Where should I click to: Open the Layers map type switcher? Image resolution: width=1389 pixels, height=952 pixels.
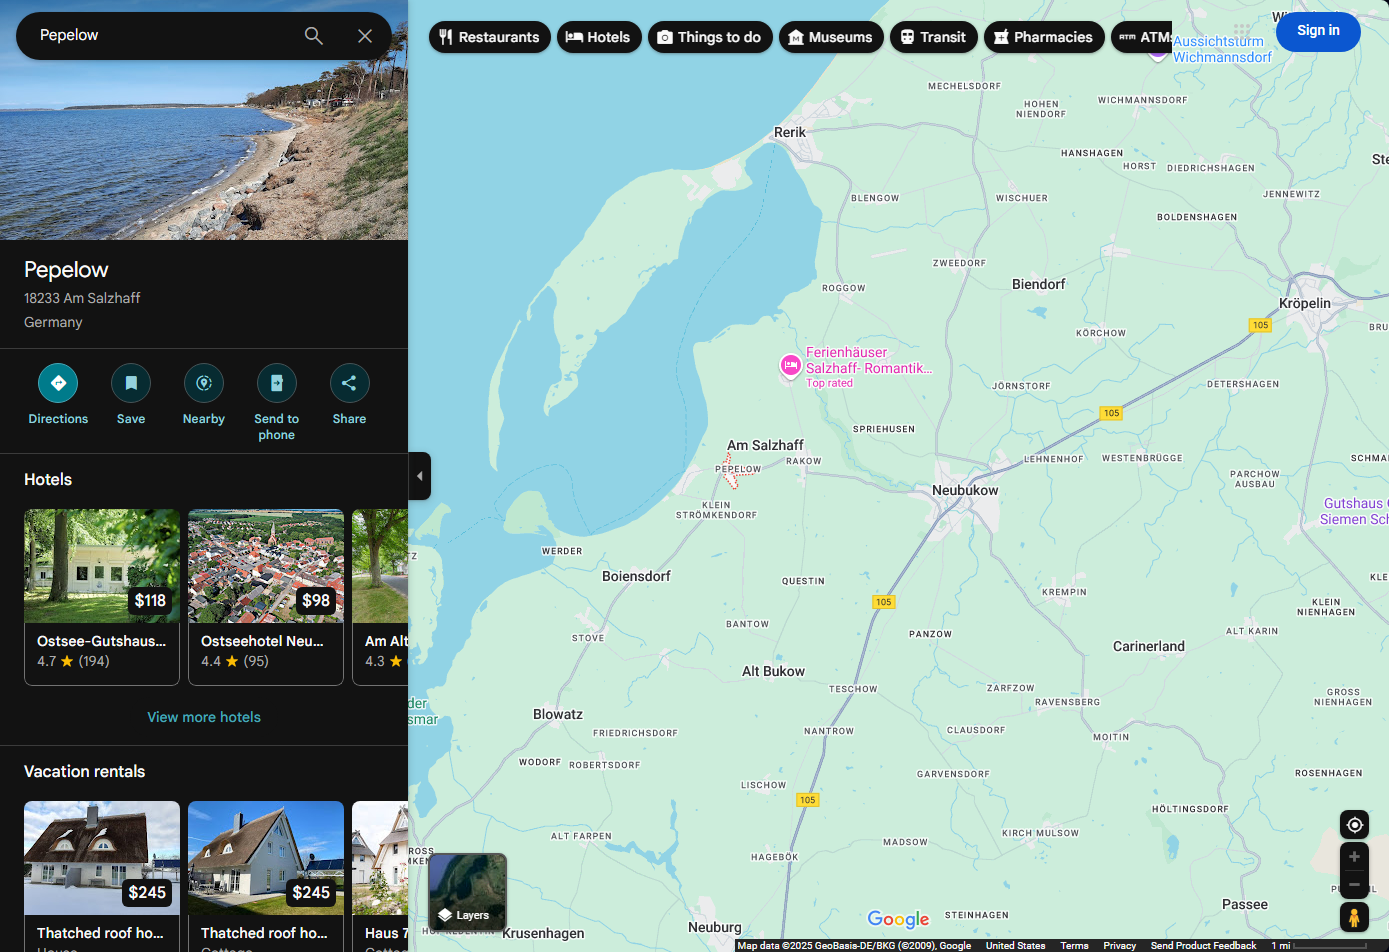click(x=467, y=892)
